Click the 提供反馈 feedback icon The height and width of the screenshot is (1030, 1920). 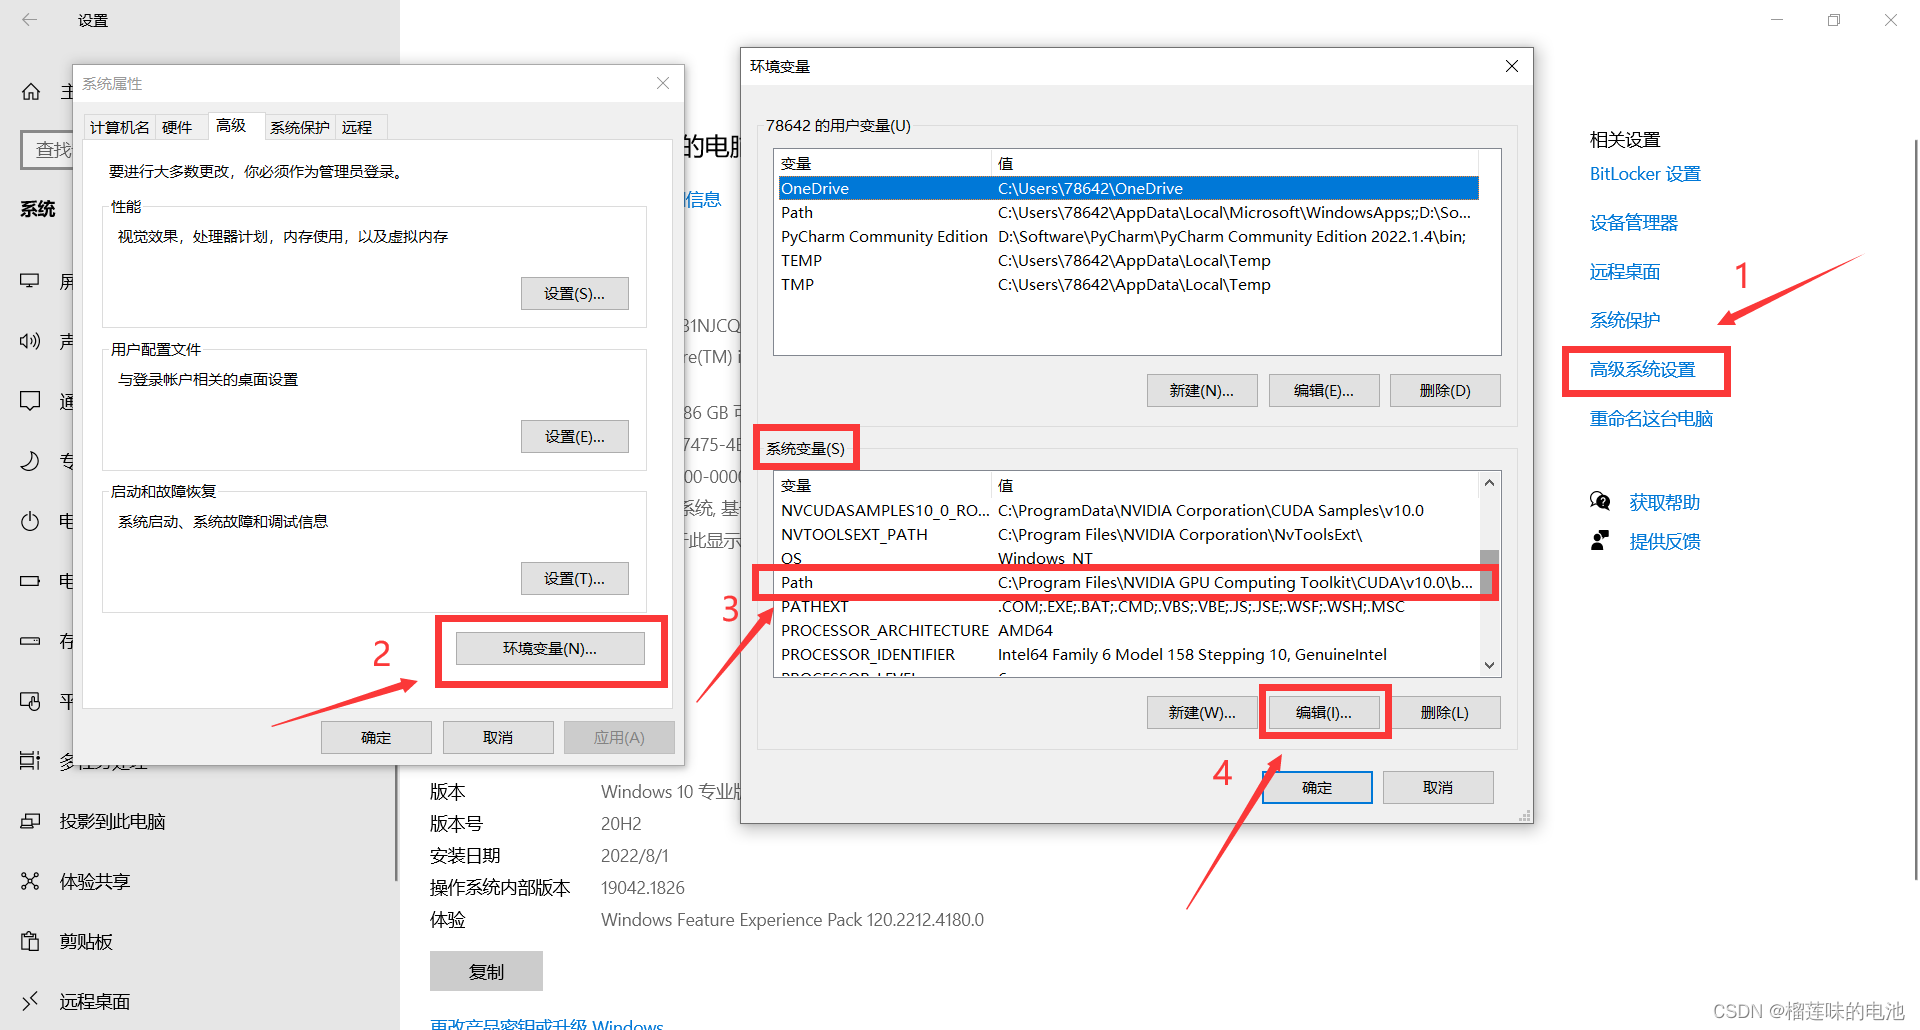(1600, 541)
